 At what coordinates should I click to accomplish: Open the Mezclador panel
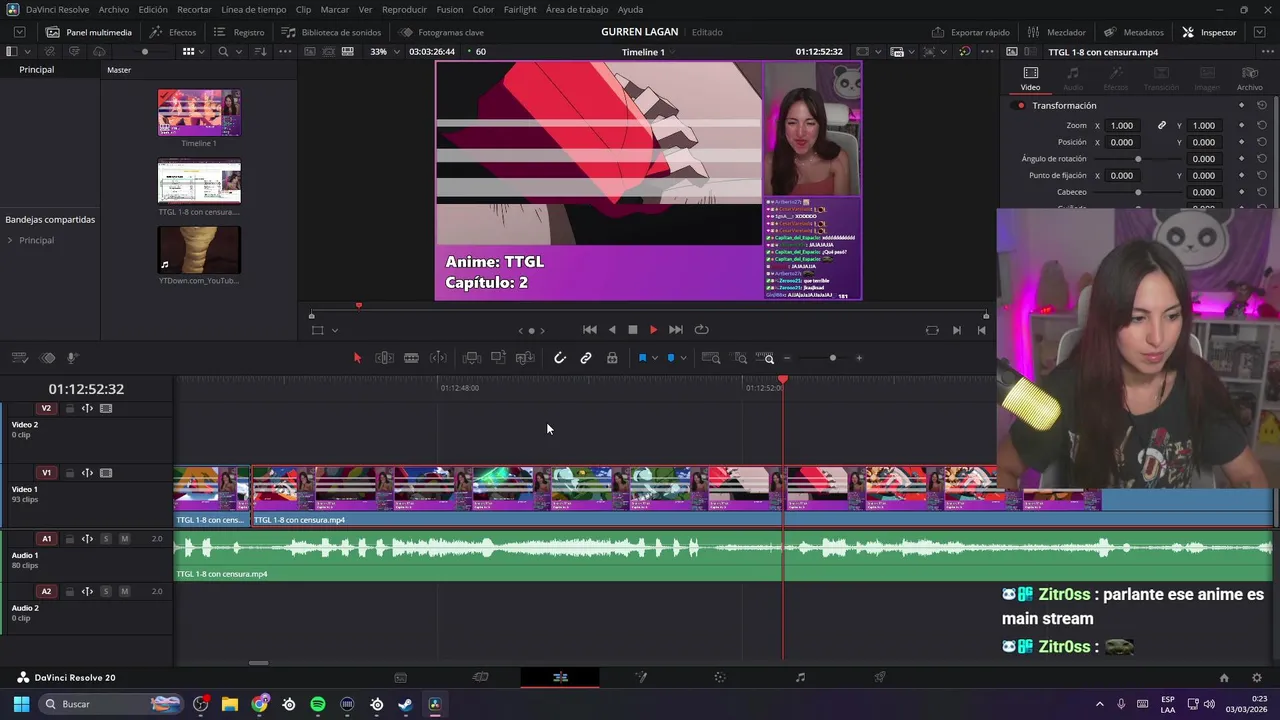point(1058,32)
